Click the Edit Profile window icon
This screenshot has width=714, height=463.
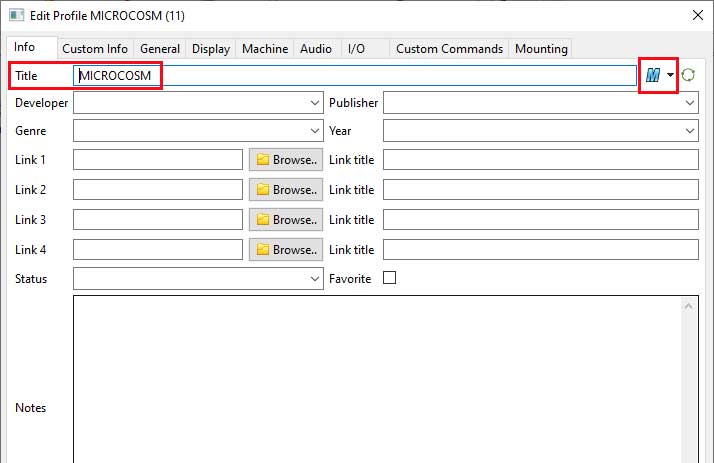[x=17, y=15]
